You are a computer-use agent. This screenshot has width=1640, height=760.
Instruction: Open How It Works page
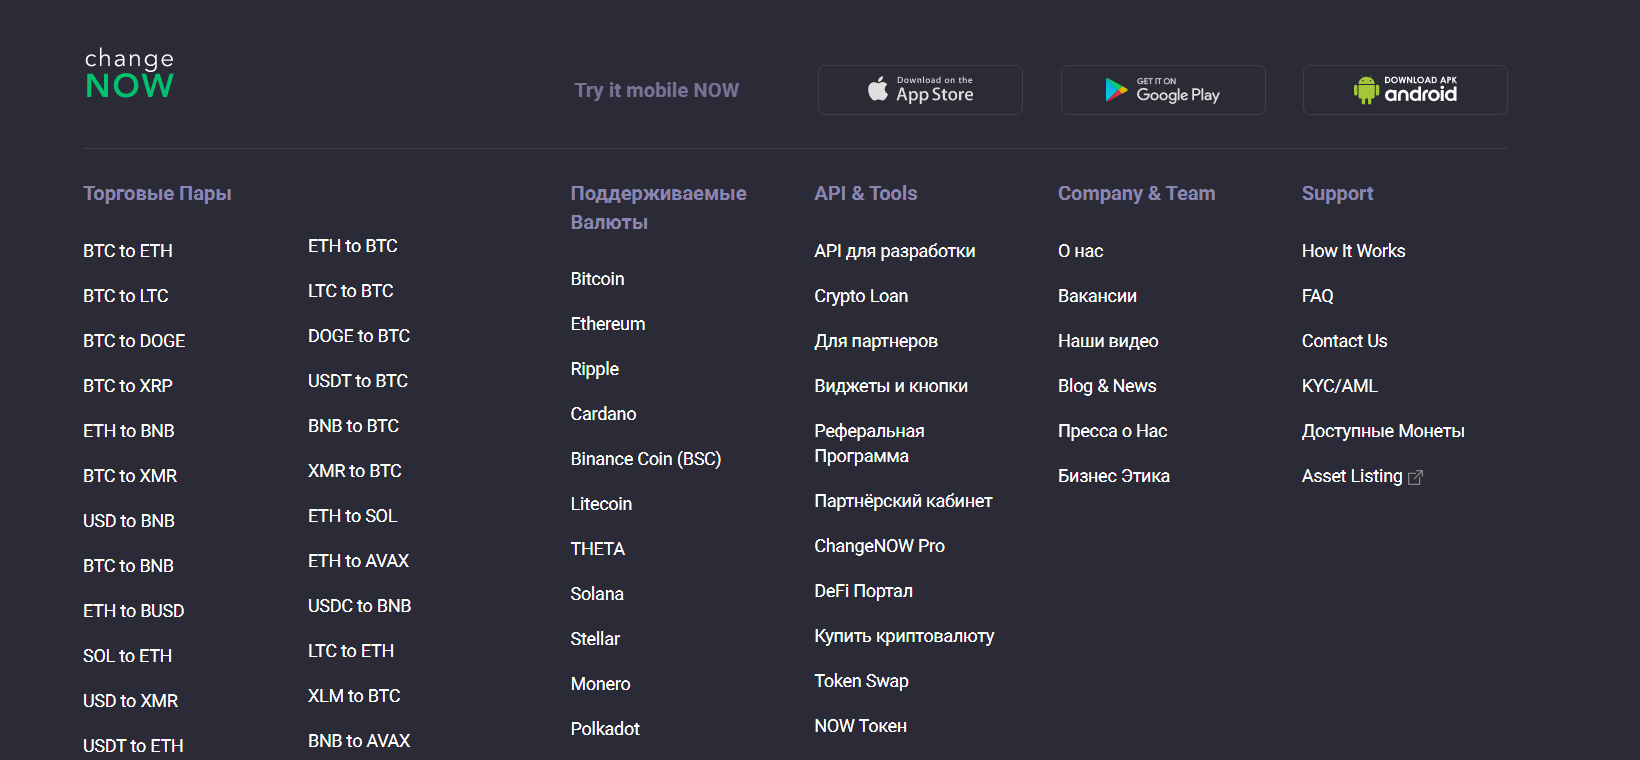click(x=1354, y=251)
